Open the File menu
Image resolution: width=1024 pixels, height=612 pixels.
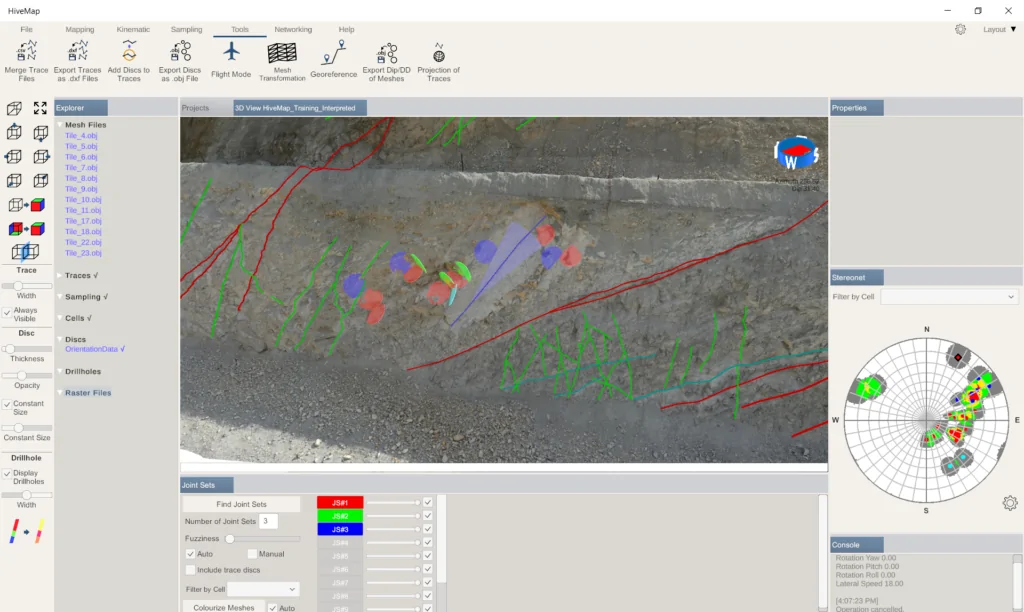click(x=26, y=29)
